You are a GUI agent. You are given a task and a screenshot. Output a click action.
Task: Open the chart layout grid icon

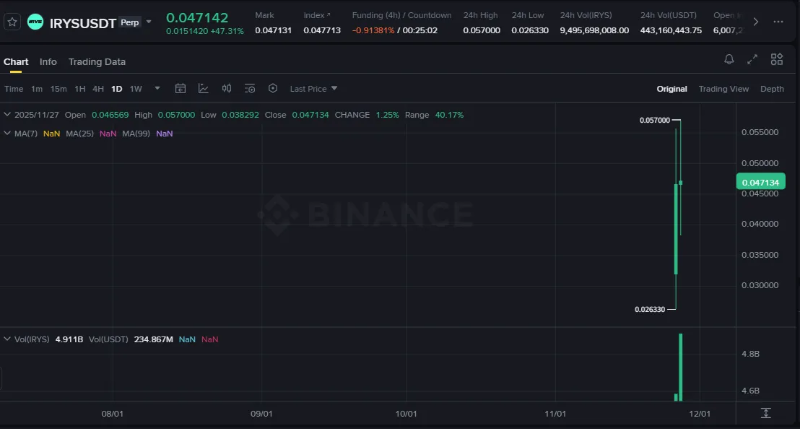[x=777, y=59]
